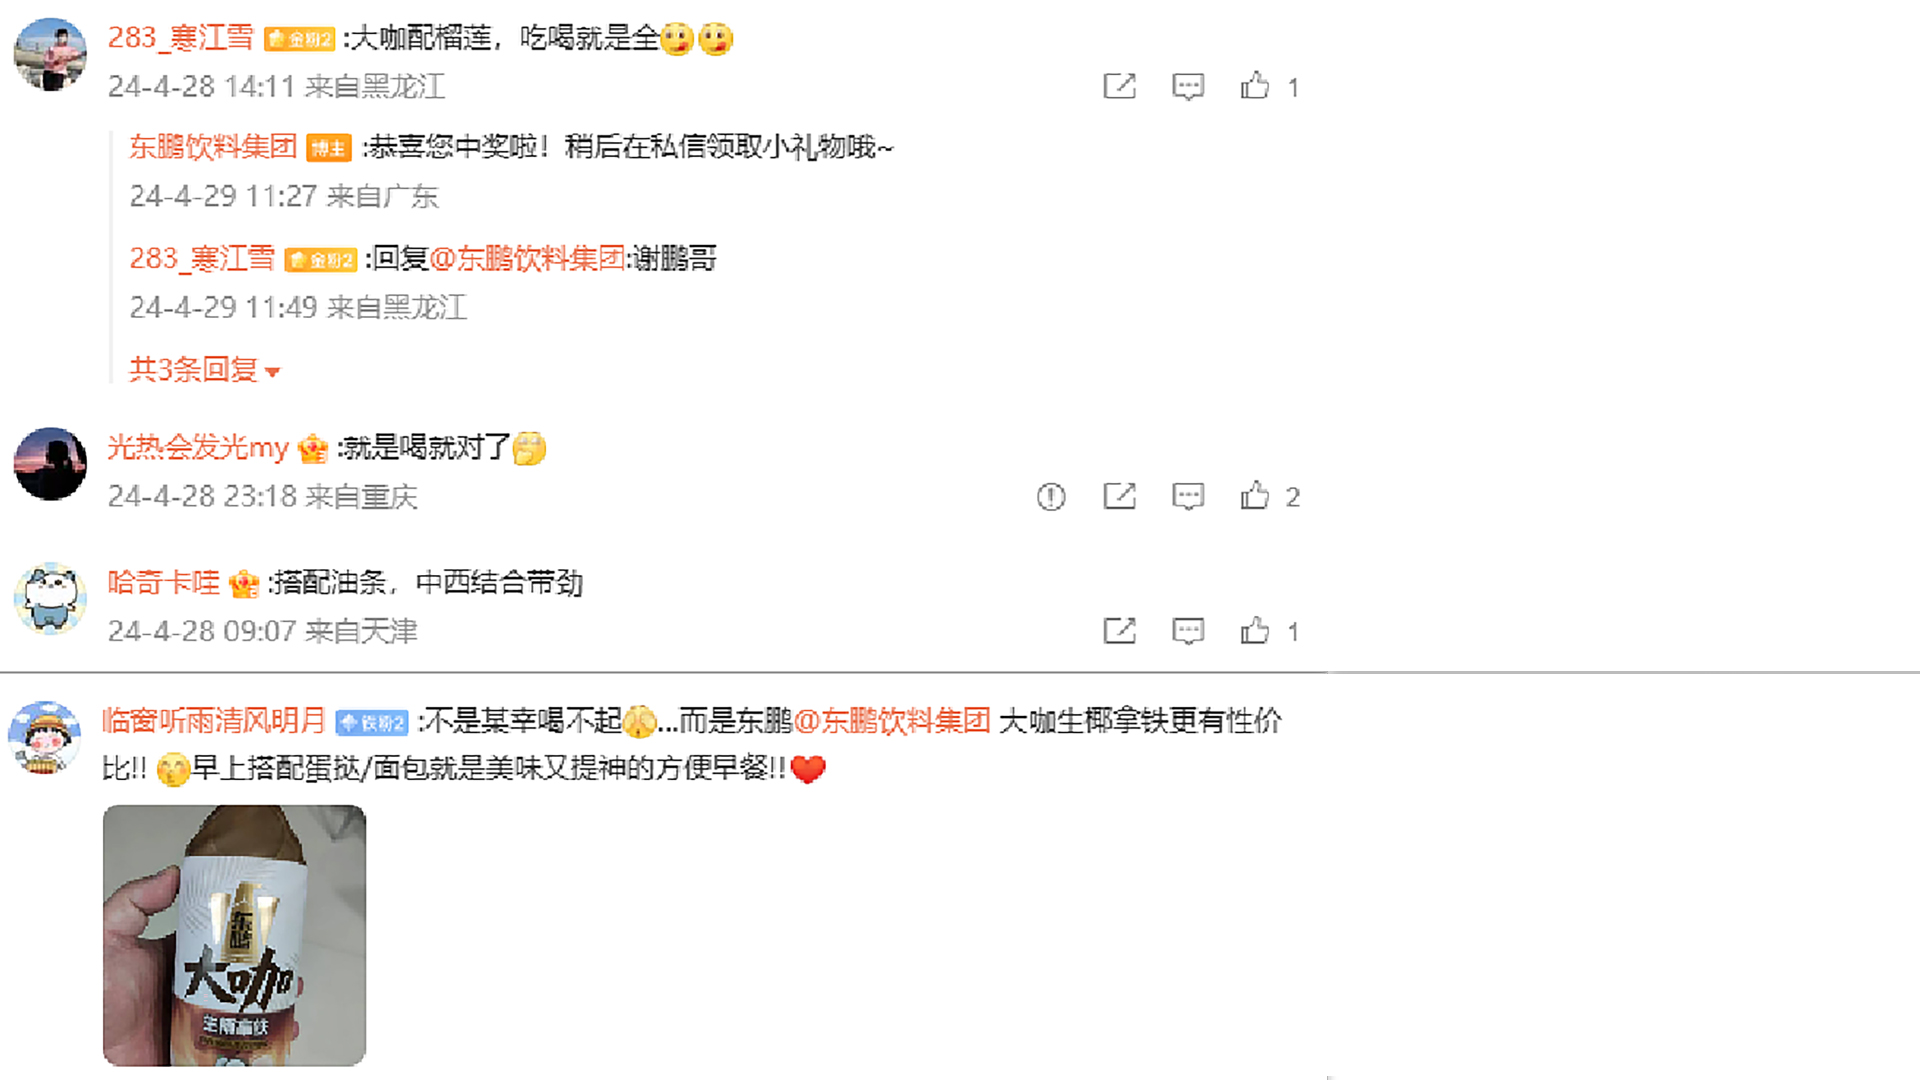This screenshot has width=1920, height=1080.
Task: Open @东鹏饮料集团 mention in 283_寒江雪's reply
Action: [x=527, y=258]
